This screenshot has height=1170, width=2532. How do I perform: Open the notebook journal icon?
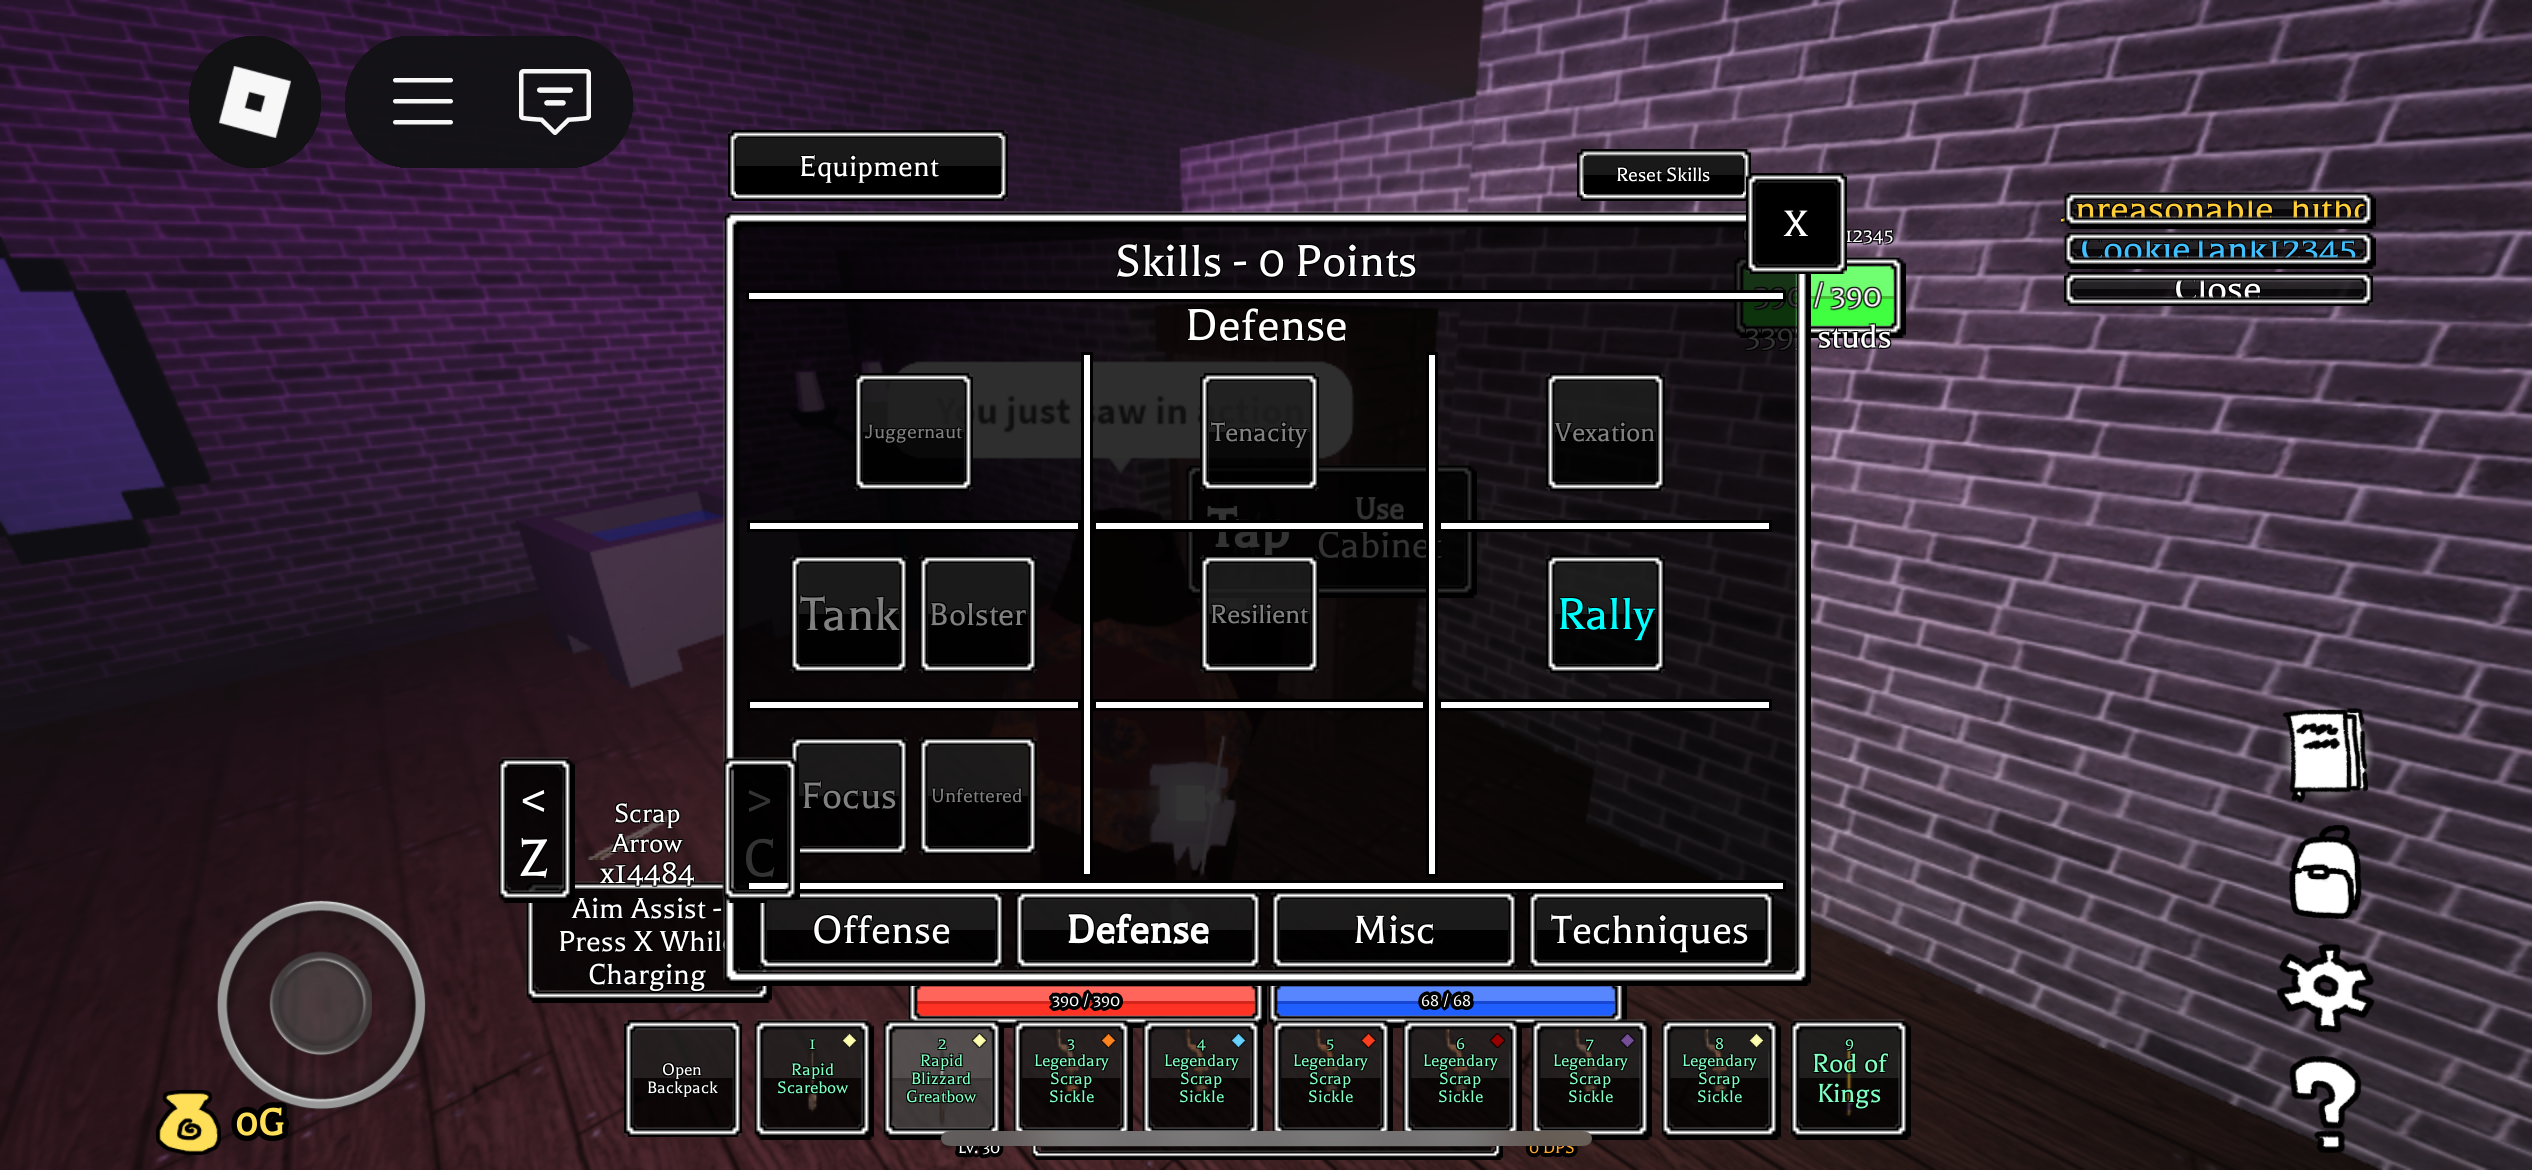[2327, 755]
